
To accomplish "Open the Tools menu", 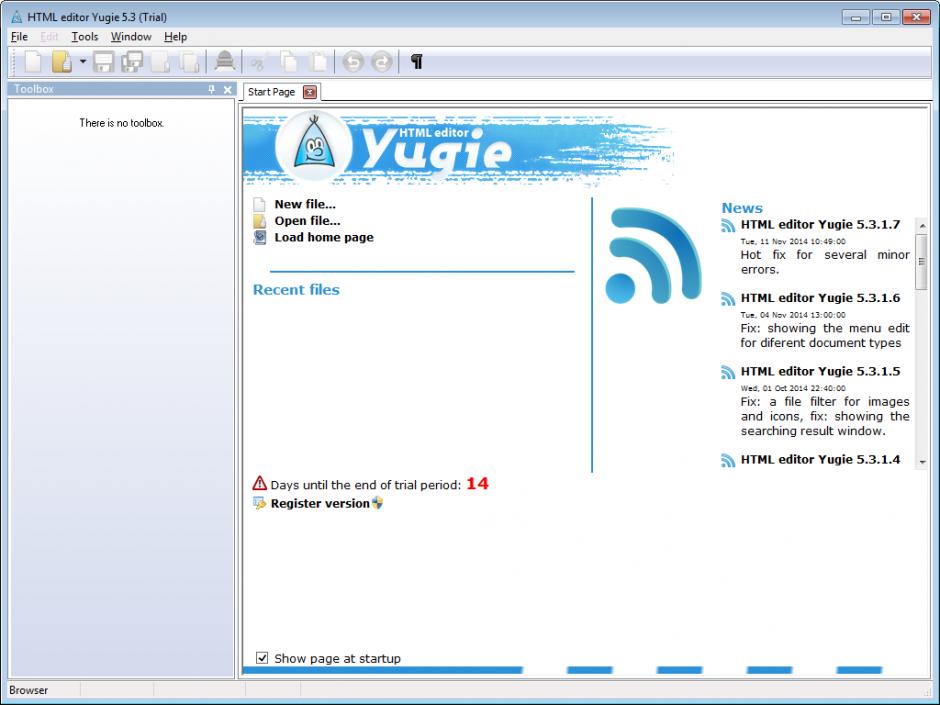I will click(85, 37).
